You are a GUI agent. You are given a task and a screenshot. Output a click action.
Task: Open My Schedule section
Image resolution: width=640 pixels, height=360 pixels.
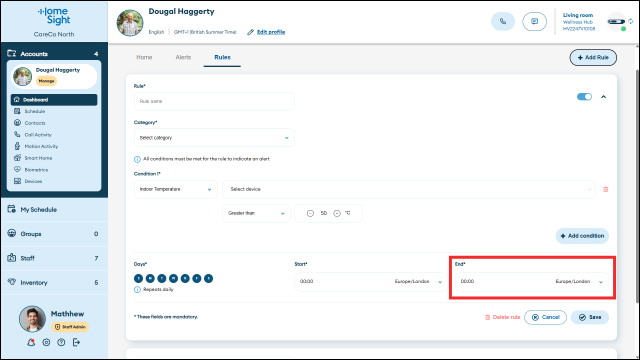(x=54, y=209)
